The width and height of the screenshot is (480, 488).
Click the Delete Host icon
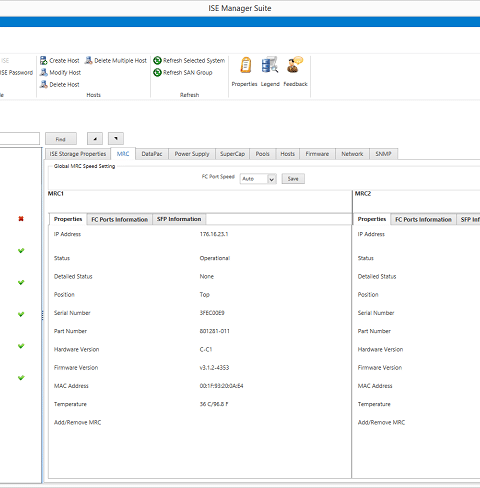[43, 84]
